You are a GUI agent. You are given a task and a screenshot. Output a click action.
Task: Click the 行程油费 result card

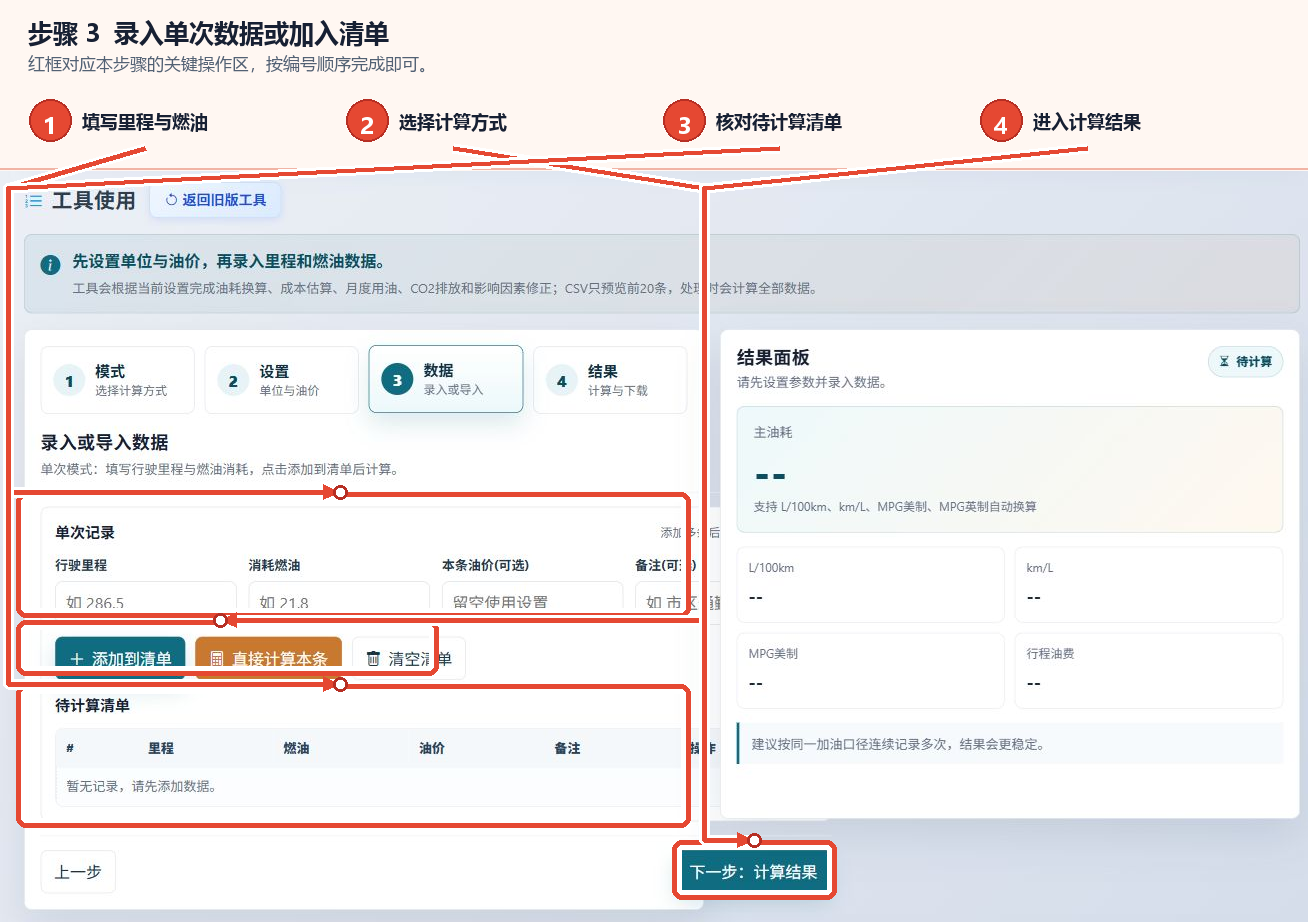(x=1148, y=670)
